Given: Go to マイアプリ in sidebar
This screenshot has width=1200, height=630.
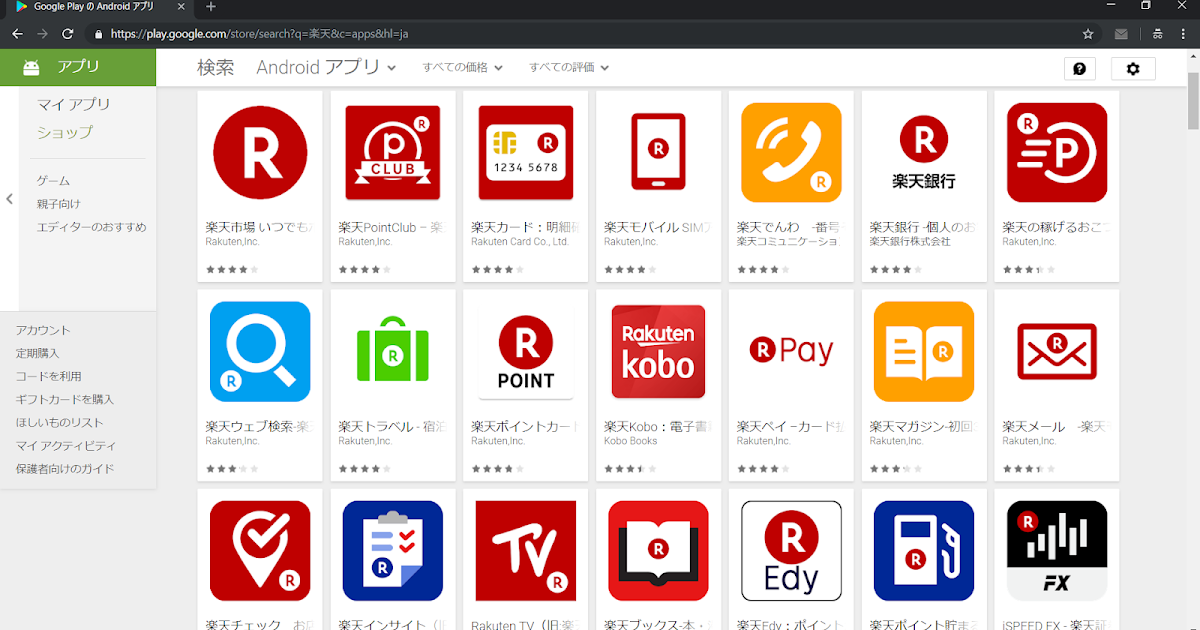Looking at the screenshot, I should click(x=74, y=105).
